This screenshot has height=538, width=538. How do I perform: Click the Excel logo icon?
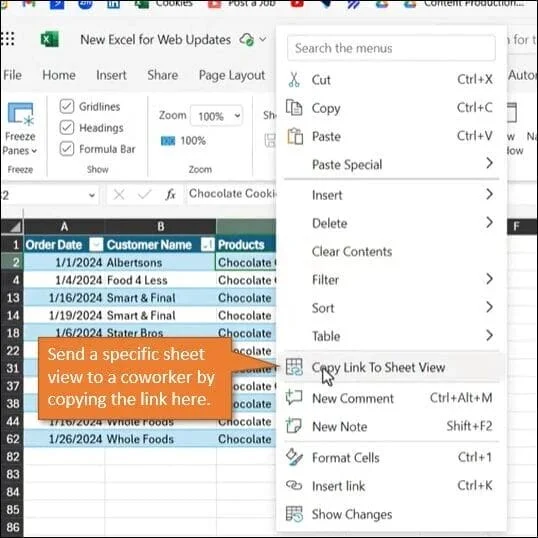point(50,39)
